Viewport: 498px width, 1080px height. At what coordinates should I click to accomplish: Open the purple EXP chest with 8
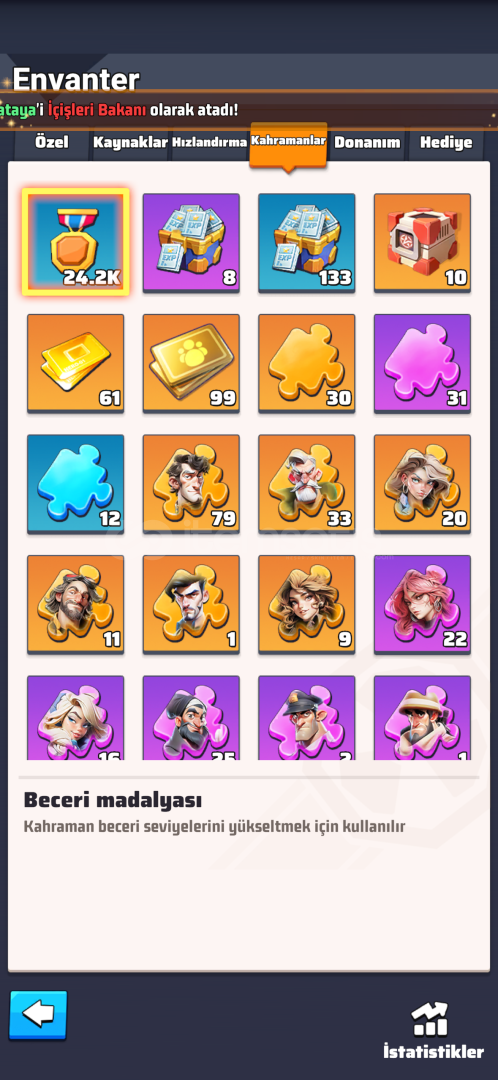(x=191, y=242)
